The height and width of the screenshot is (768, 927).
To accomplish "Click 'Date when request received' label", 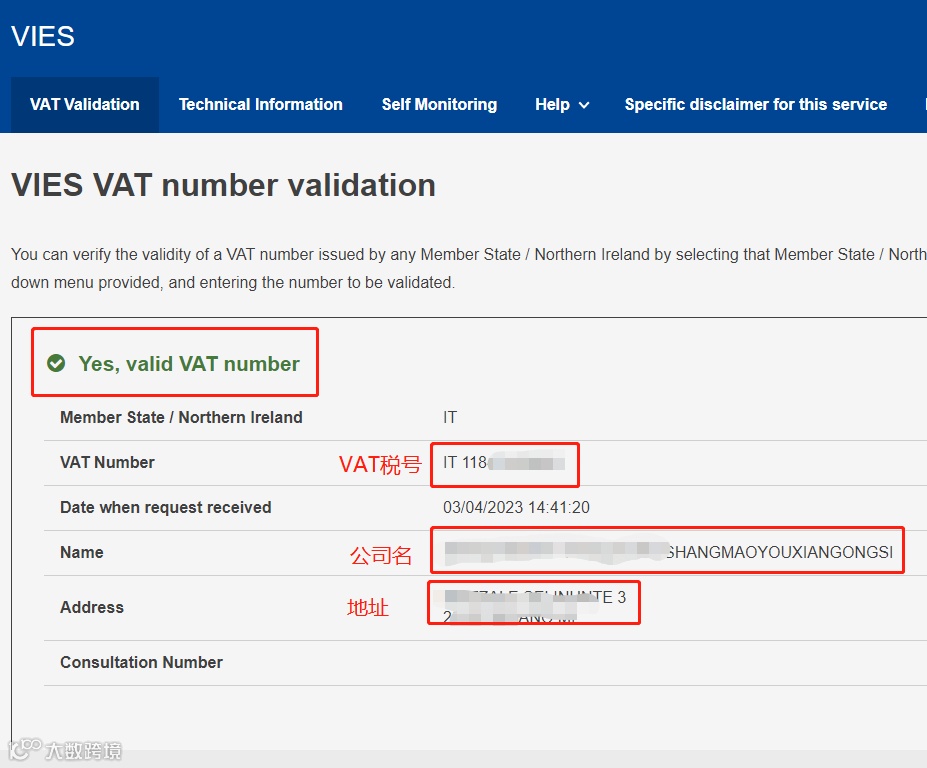I will coord(166,507).
